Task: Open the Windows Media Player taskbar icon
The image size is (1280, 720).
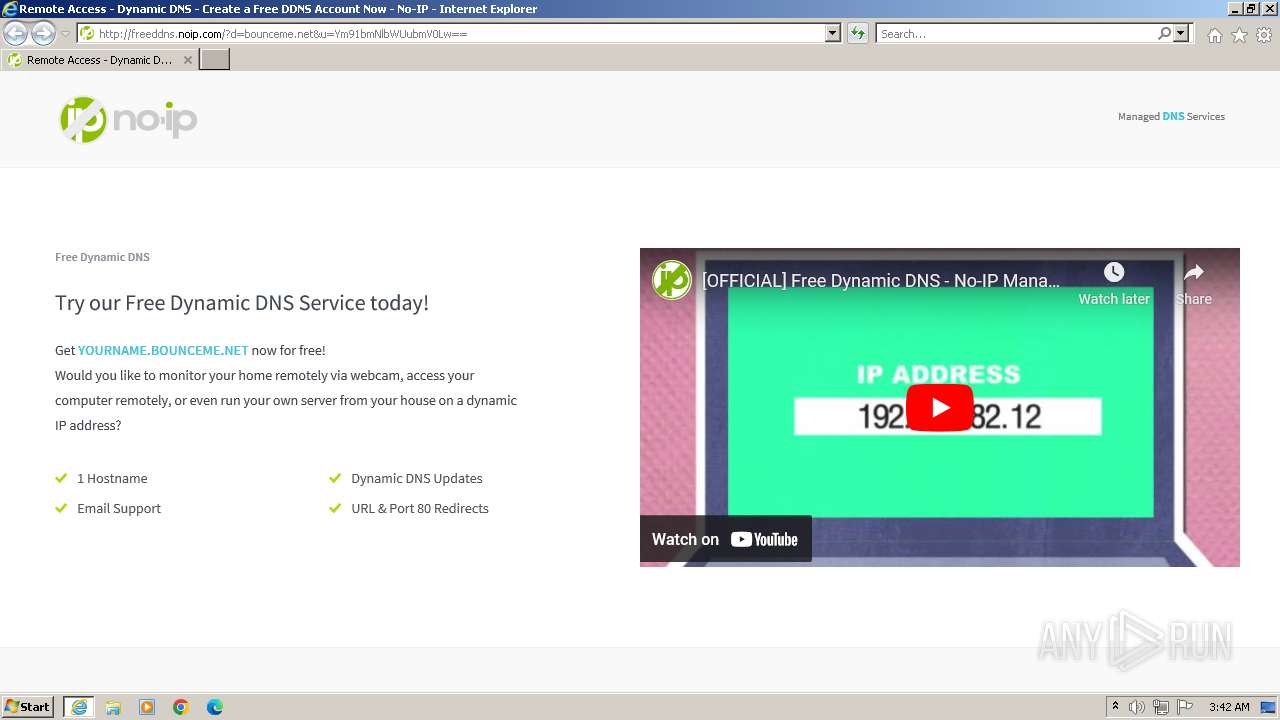Action: pos(147,707)
